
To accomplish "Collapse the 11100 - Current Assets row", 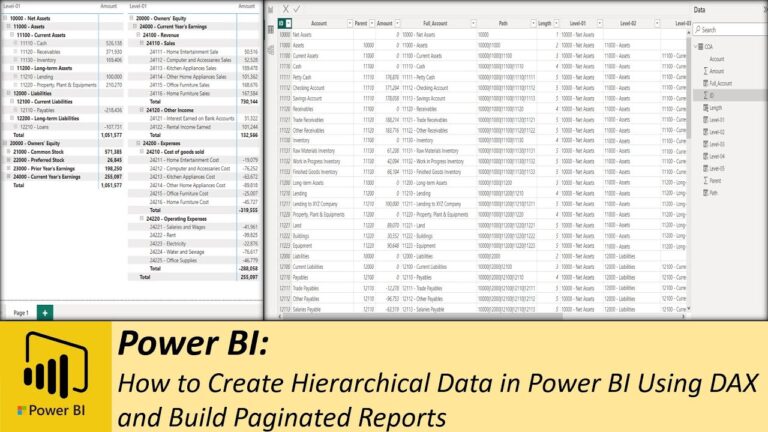I will pos(12,35).
